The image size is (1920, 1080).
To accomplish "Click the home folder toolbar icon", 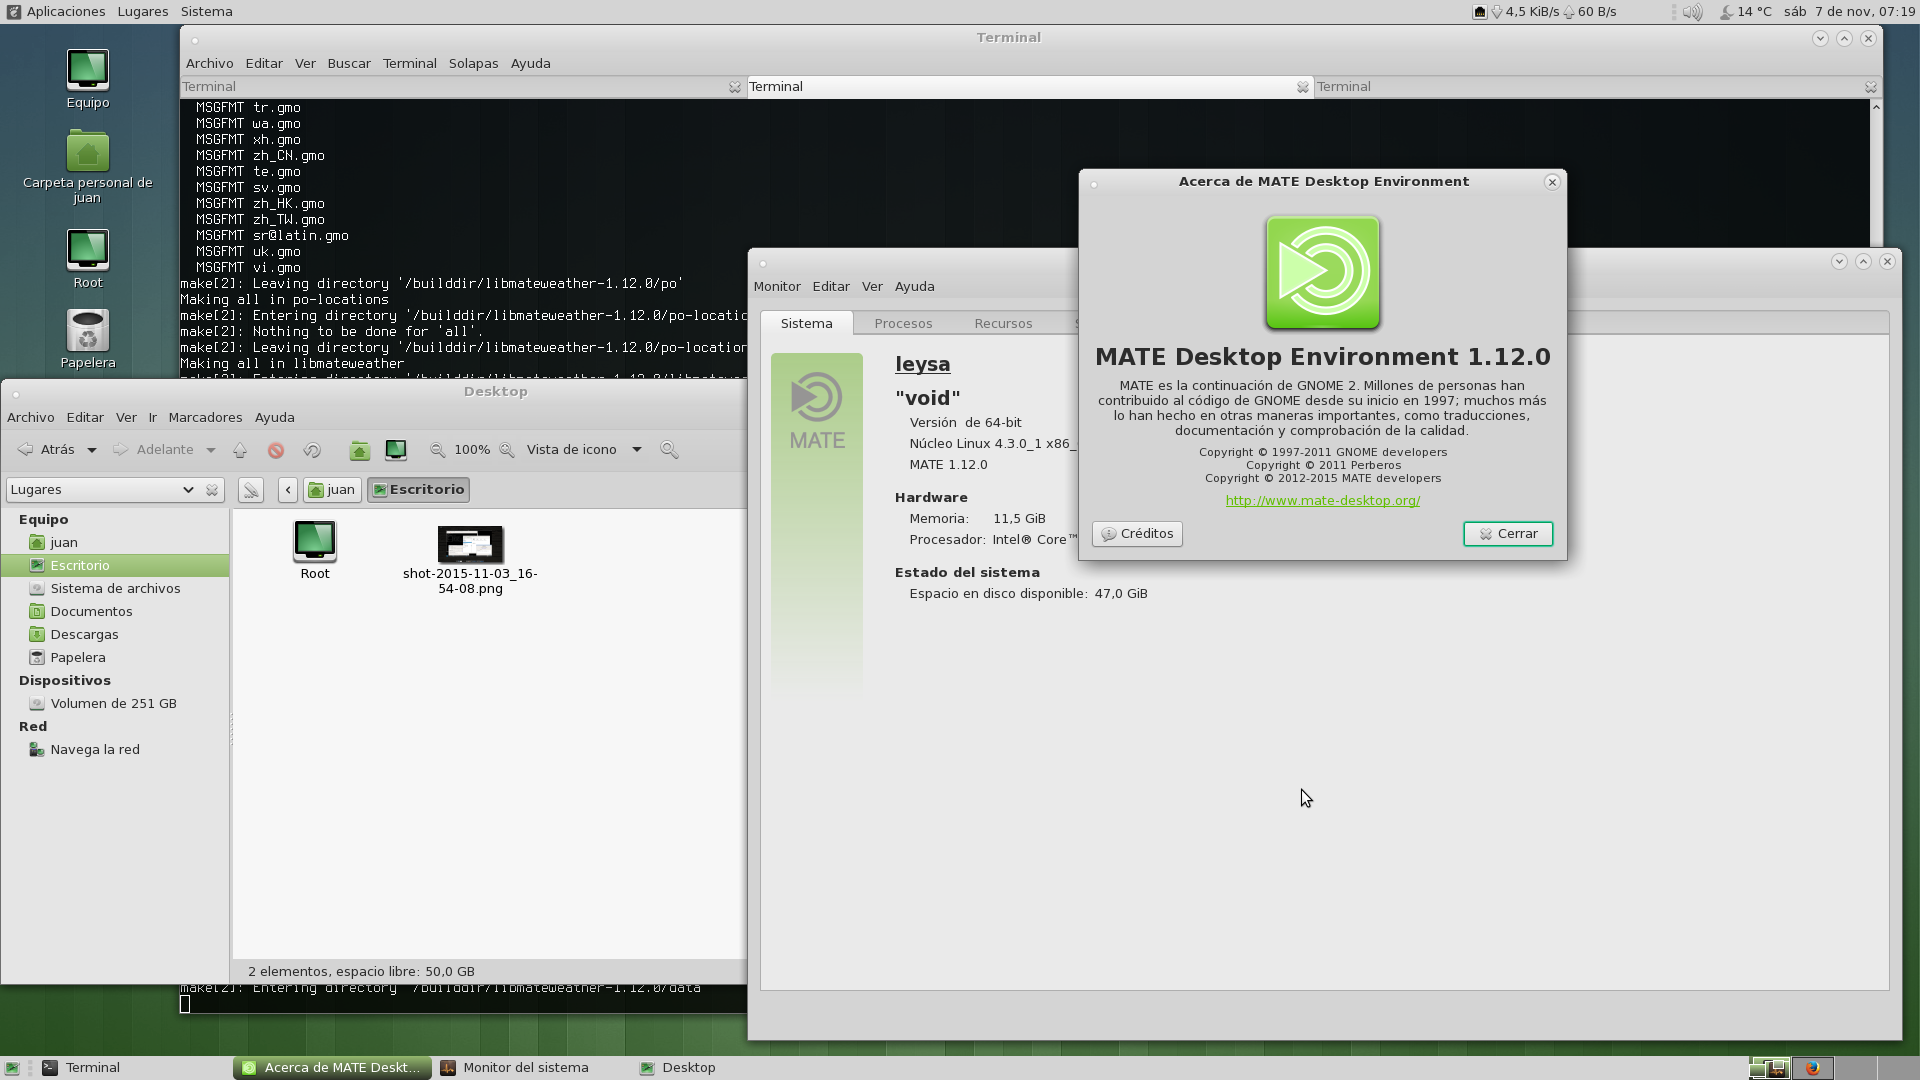I will click(359, 451).
